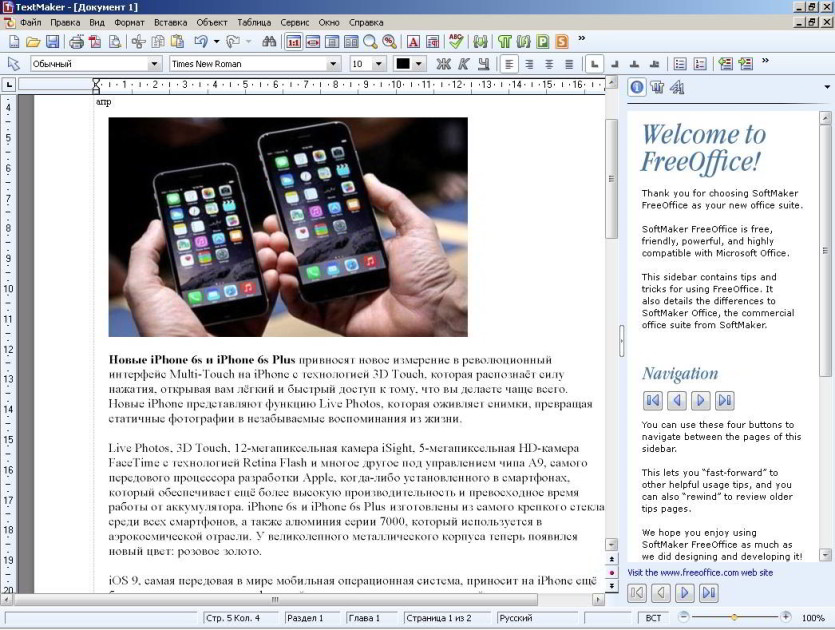Image resolution: width=835 pixels, height=630 pixels.
Task: Open a file using the folder icon
Action: pyautogui.click(x=33, y=42)
